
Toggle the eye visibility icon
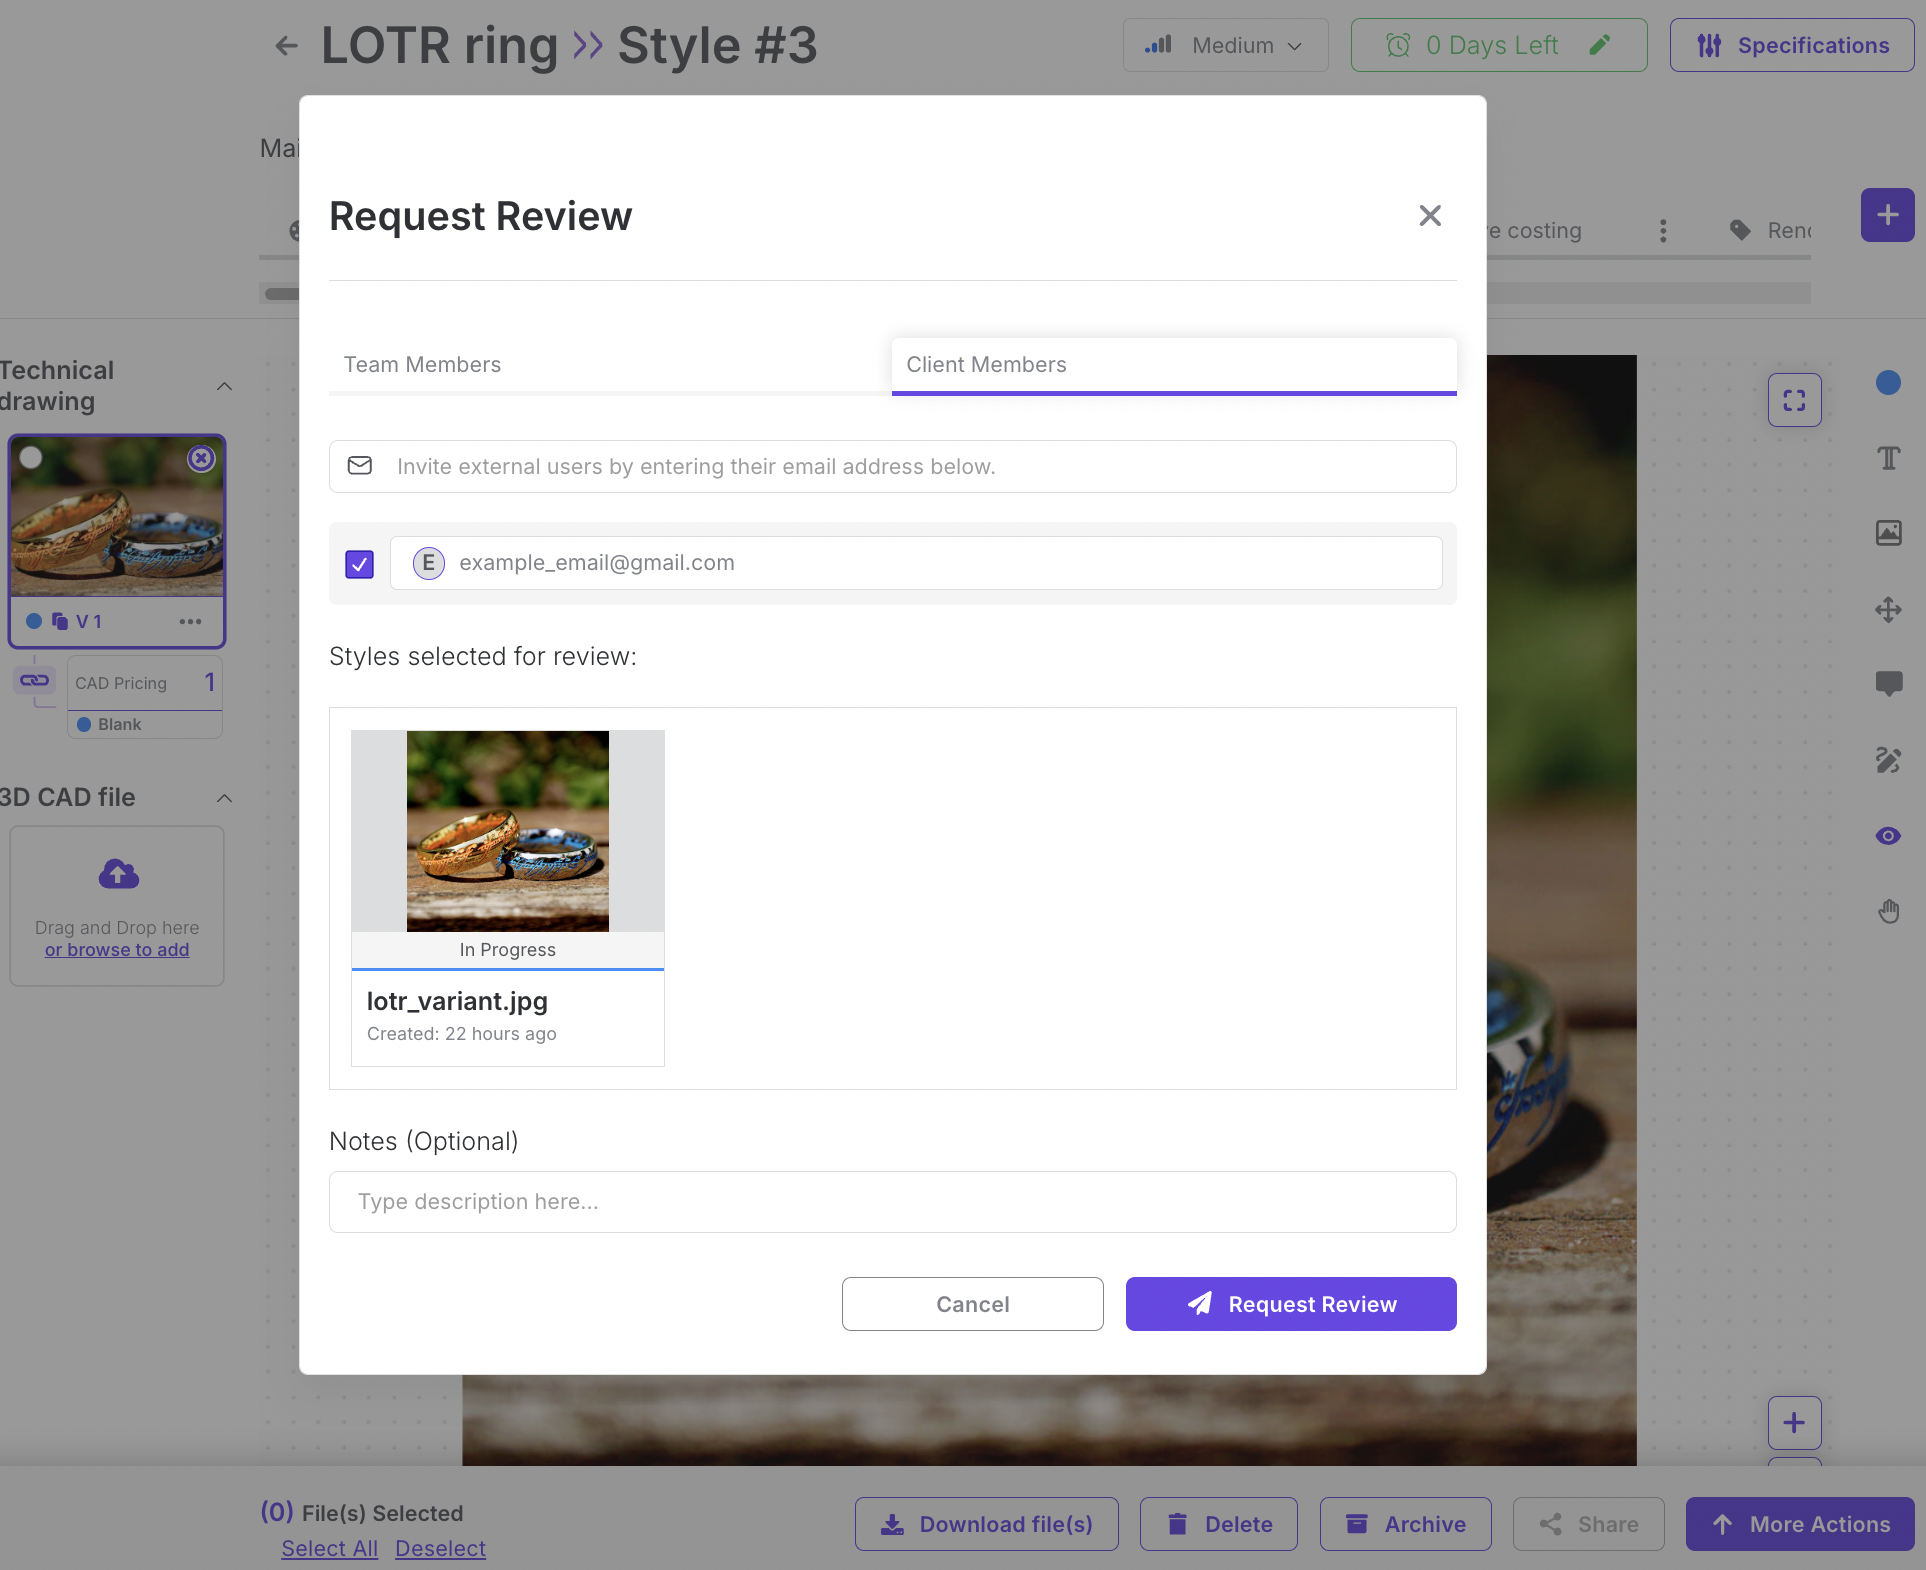pos(1888,836)
